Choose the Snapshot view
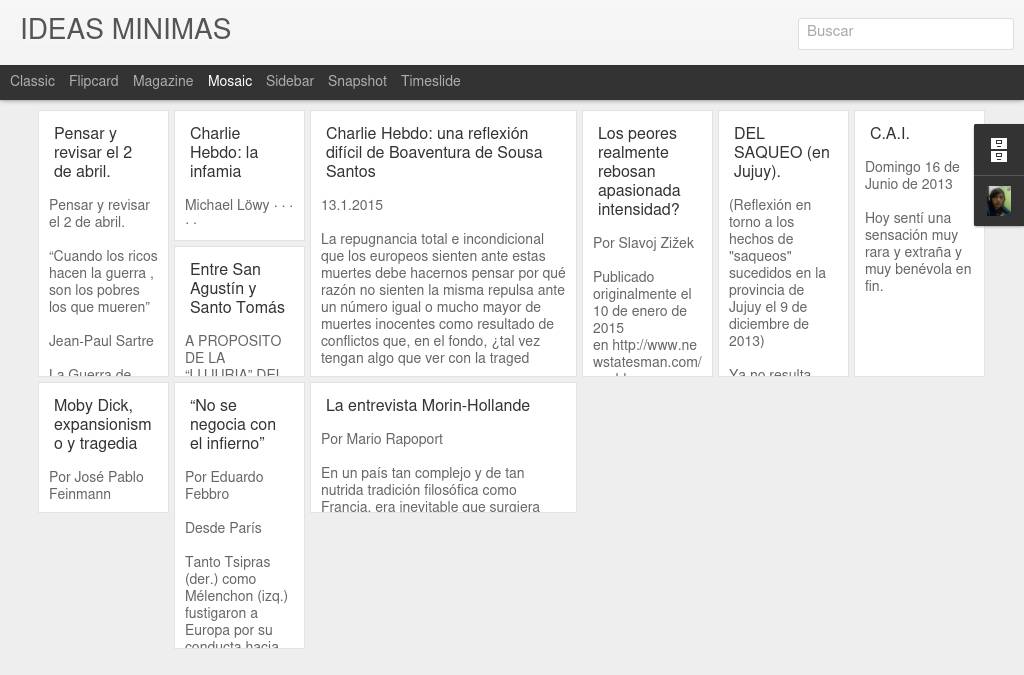The height and width of the screenshot is (675, 1024). (357, 82)
